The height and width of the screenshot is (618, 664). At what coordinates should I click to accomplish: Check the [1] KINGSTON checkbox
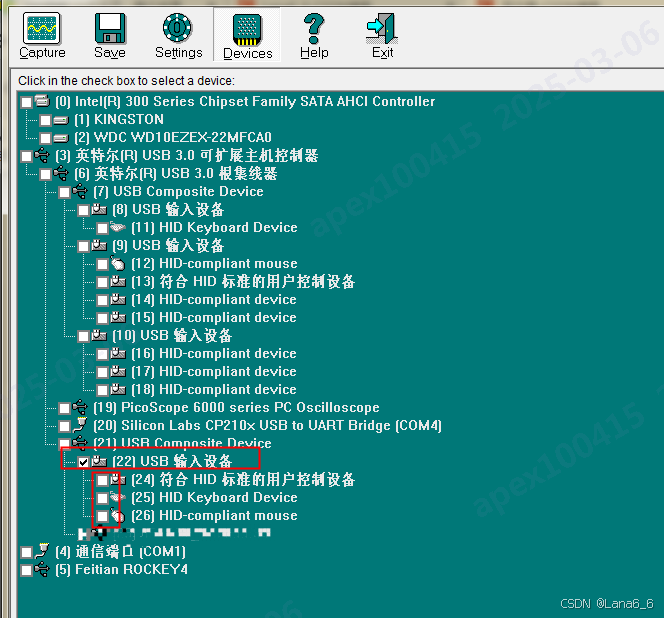tap(45, 120)
